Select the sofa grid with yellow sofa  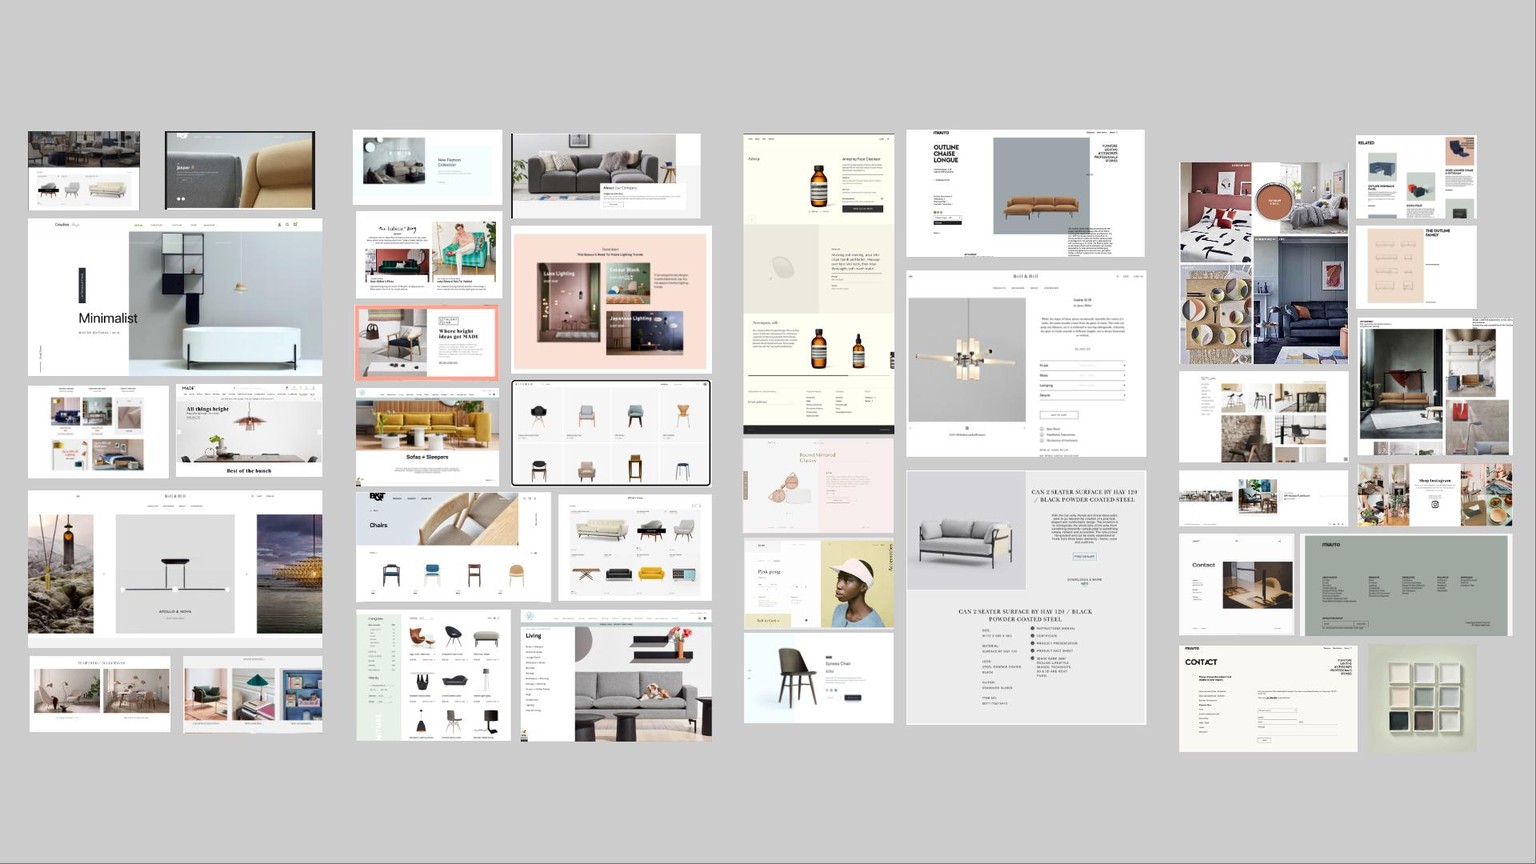(635, 547)
